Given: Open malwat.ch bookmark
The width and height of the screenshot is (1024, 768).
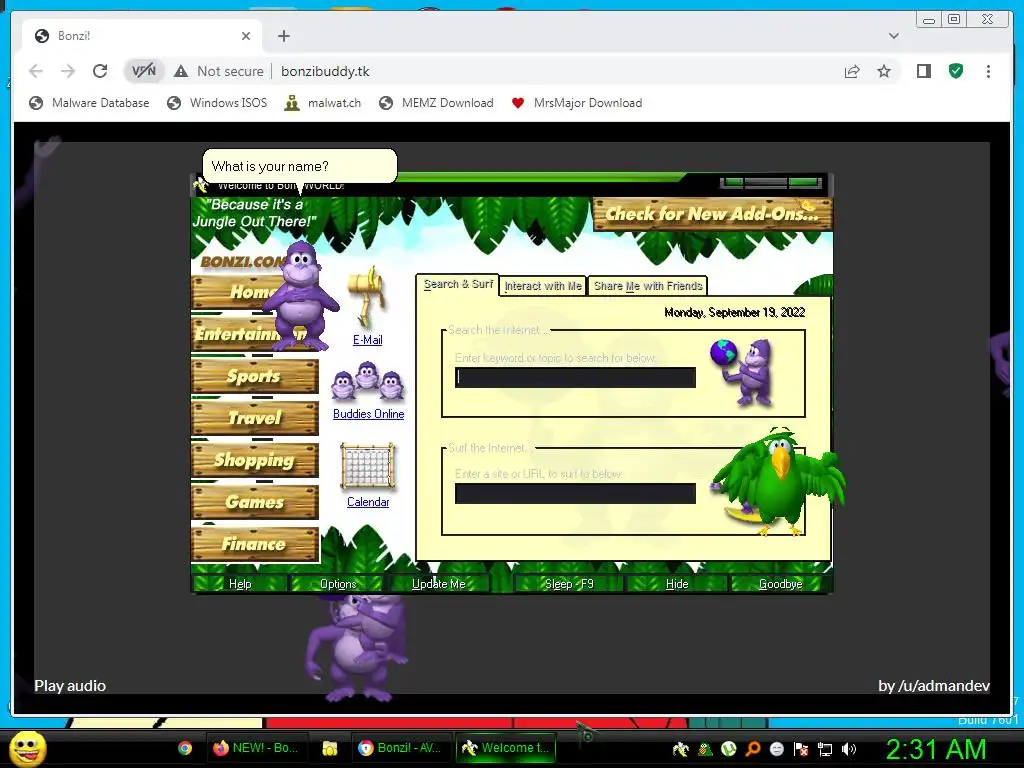Looking at the screenshot, I should click(323, 103).
